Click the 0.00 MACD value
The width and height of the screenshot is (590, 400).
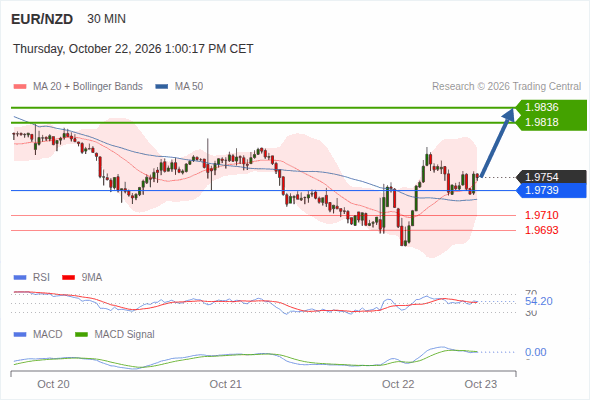pos(535,352)
